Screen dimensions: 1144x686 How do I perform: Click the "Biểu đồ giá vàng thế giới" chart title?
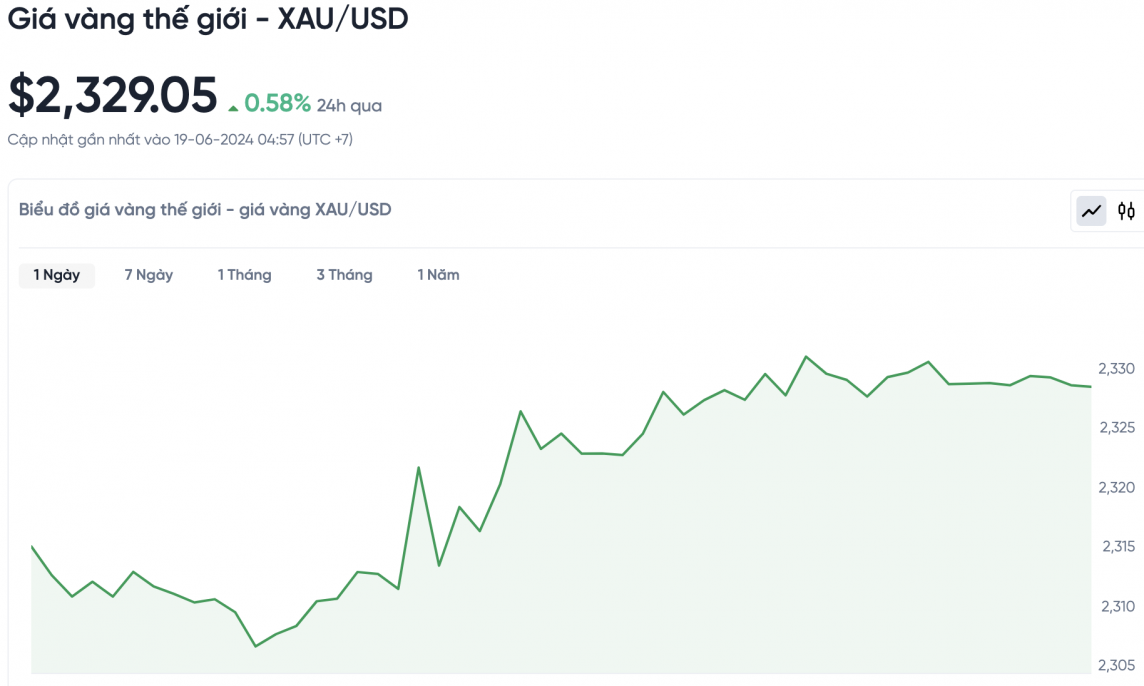point(205,210)
